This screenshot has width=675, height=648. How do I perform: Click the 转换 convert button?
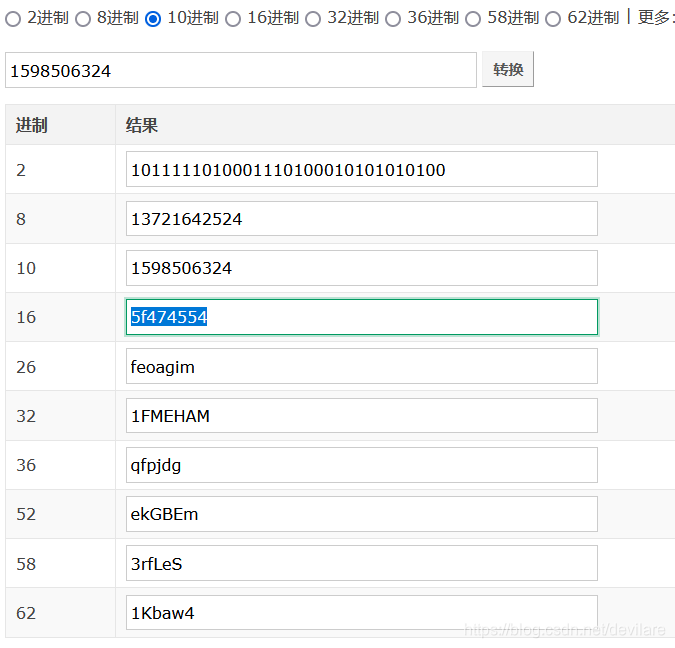(x=508, y=69)
